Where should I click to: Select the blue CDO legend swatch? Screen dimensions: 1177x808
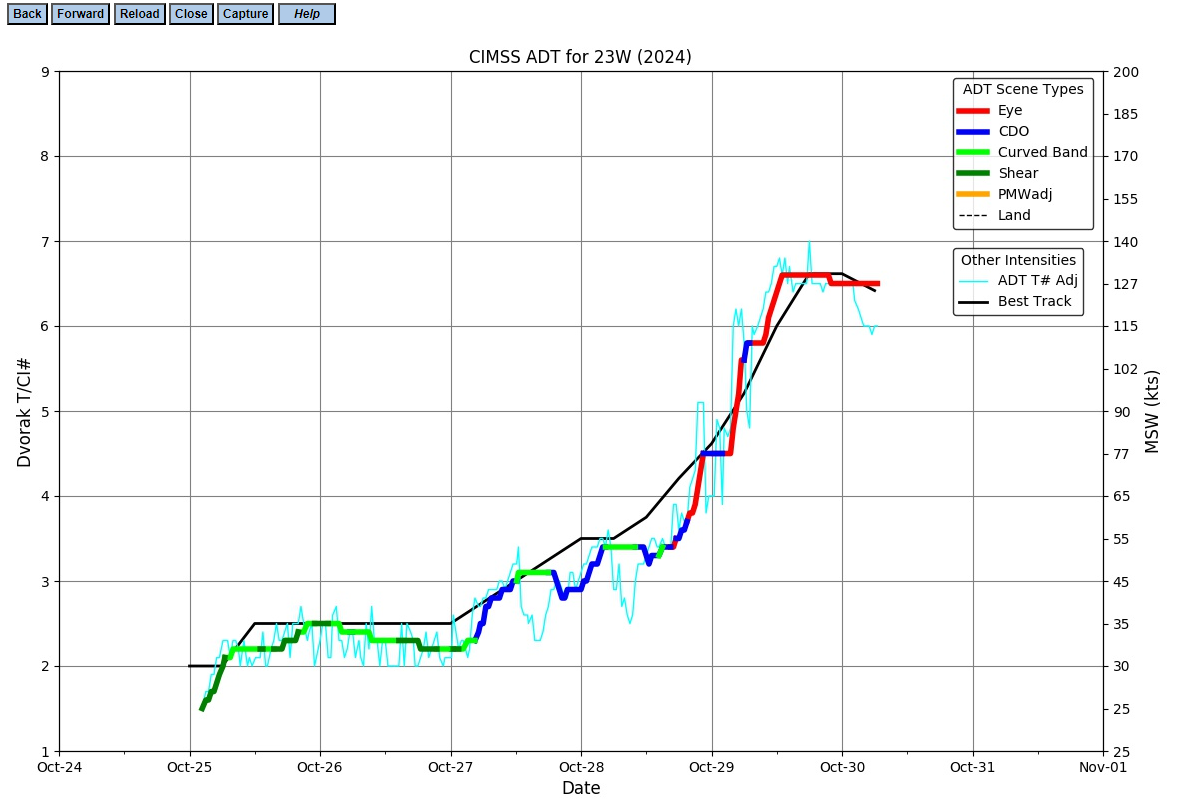coord(973,131)
